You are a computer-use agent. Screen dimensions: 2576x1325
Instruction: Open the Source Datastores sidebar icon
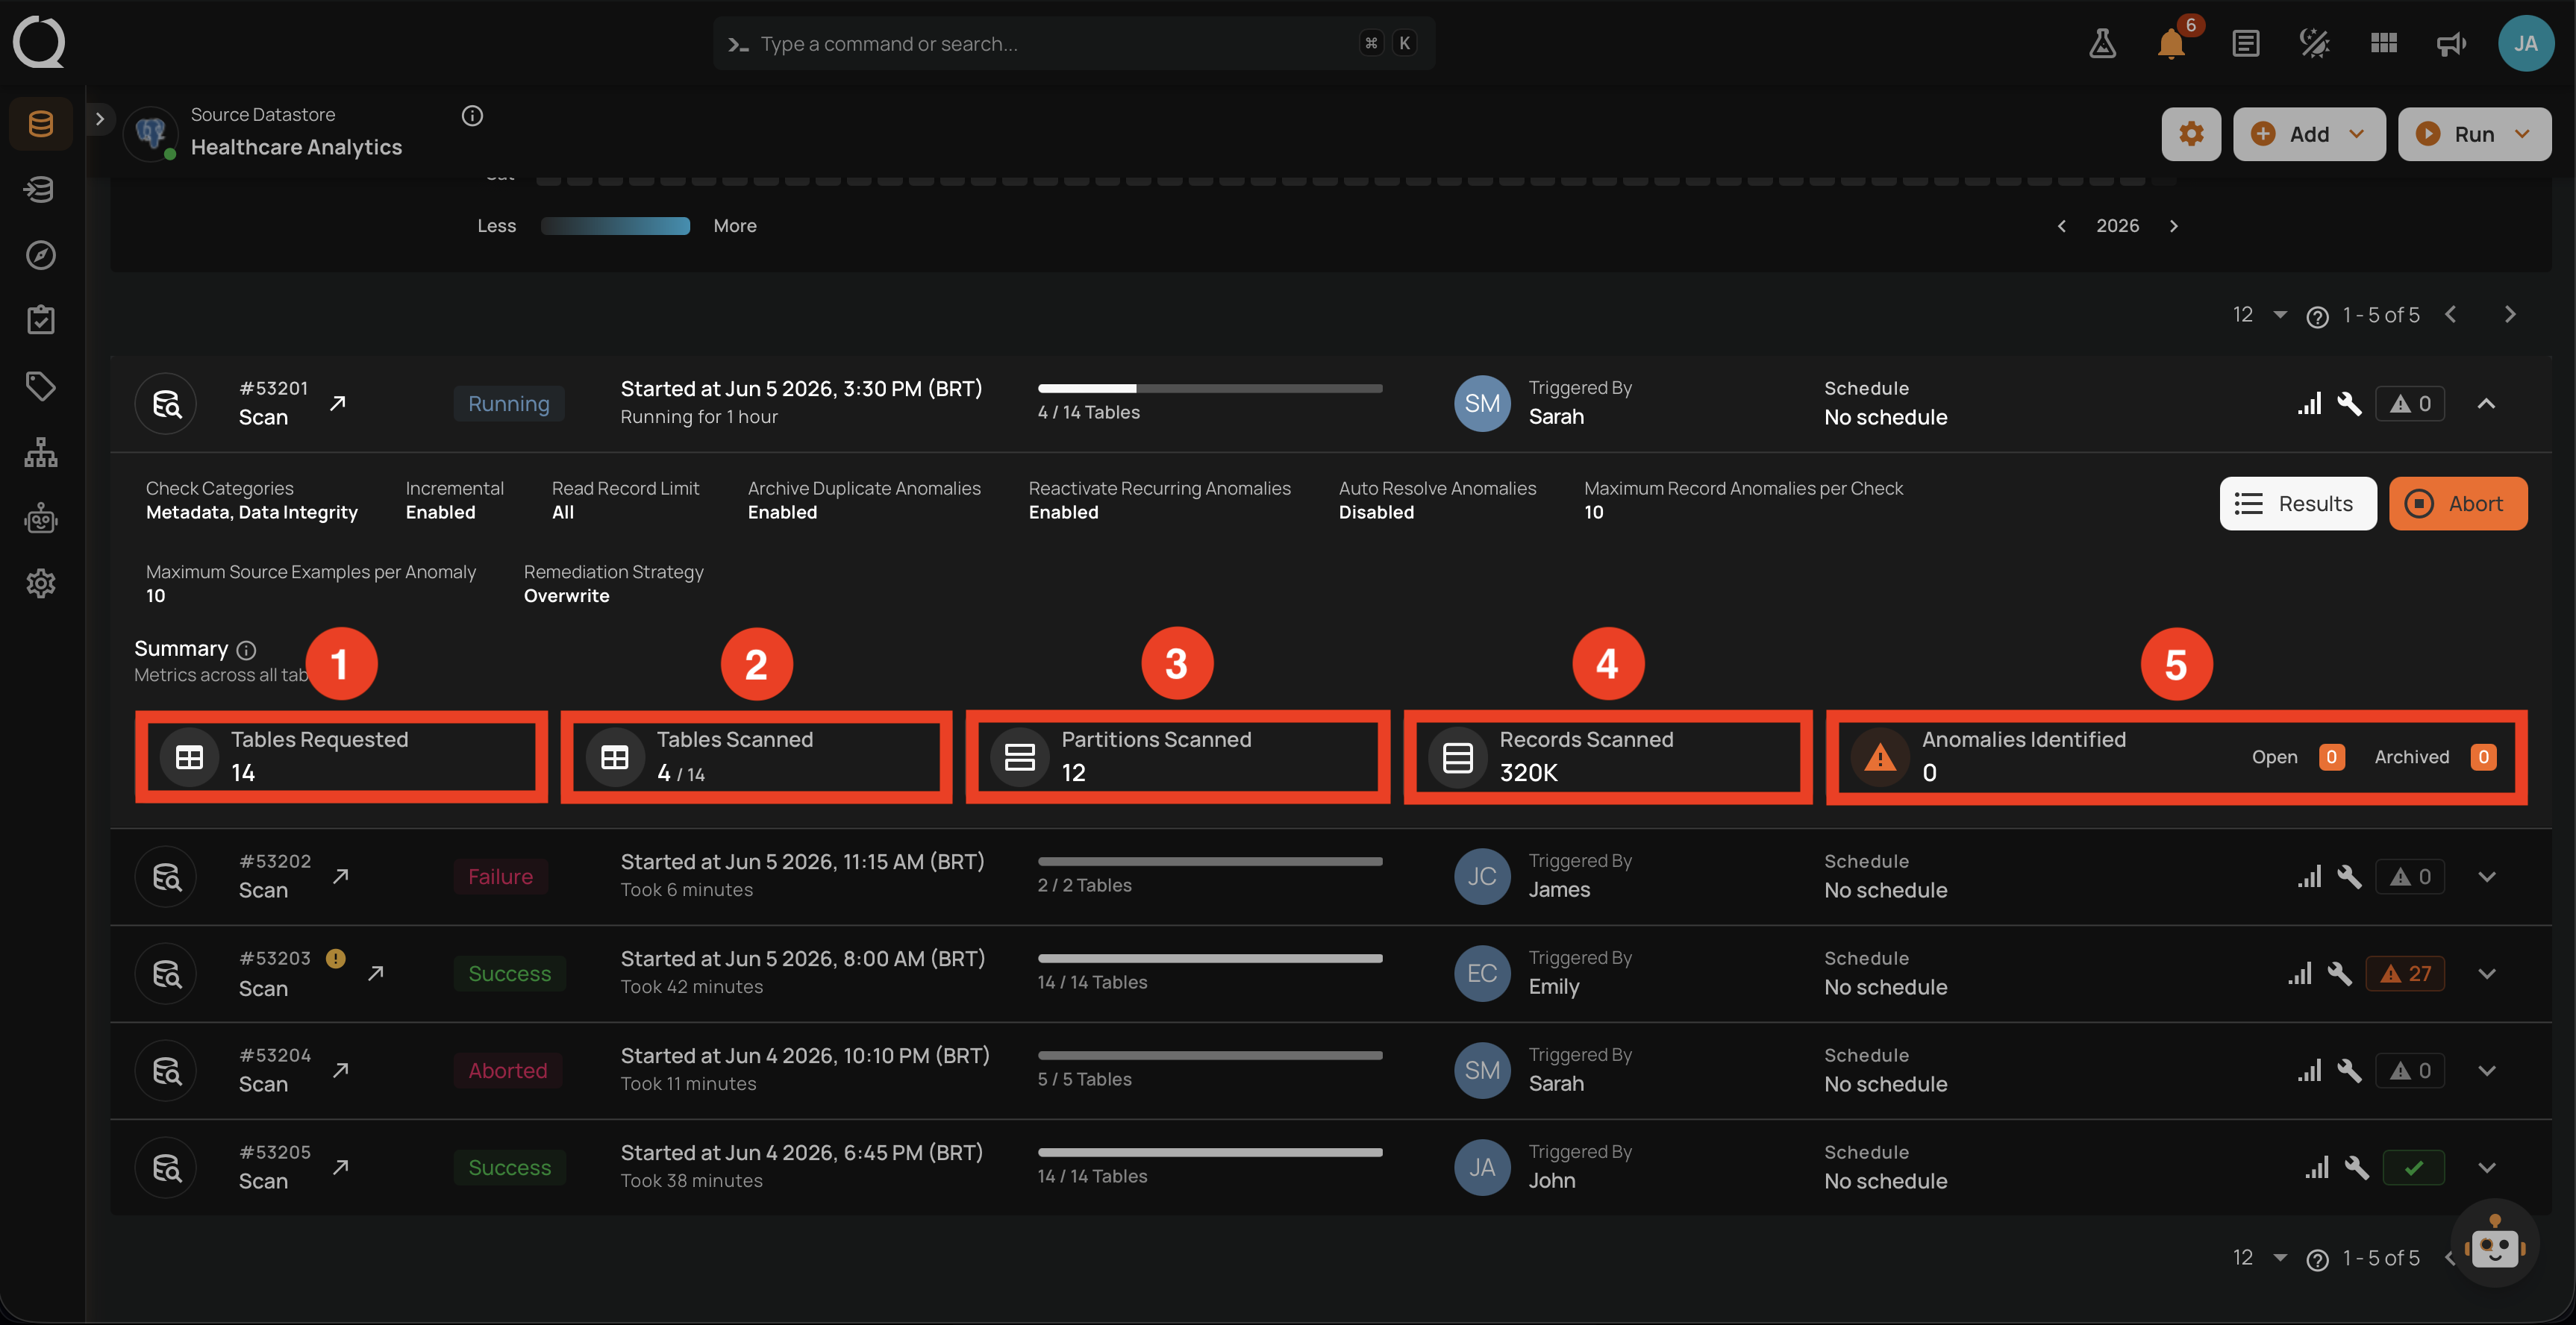click(41, 124)
